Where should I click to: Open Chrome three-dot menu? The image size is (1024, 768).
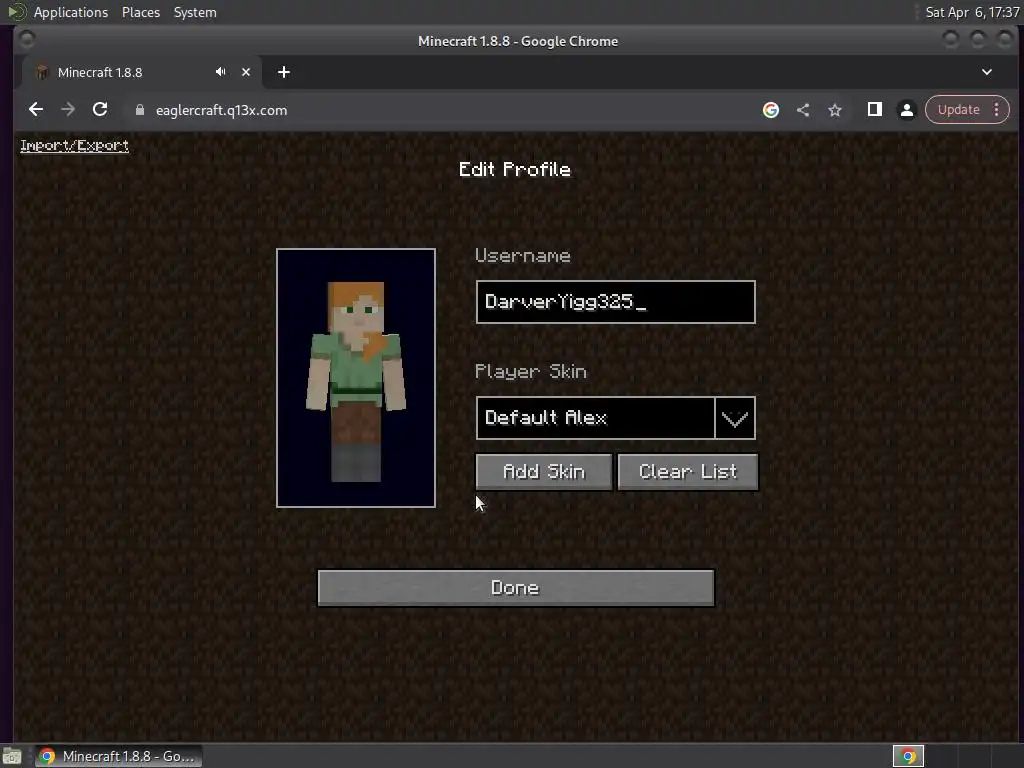tap(997, 110)
